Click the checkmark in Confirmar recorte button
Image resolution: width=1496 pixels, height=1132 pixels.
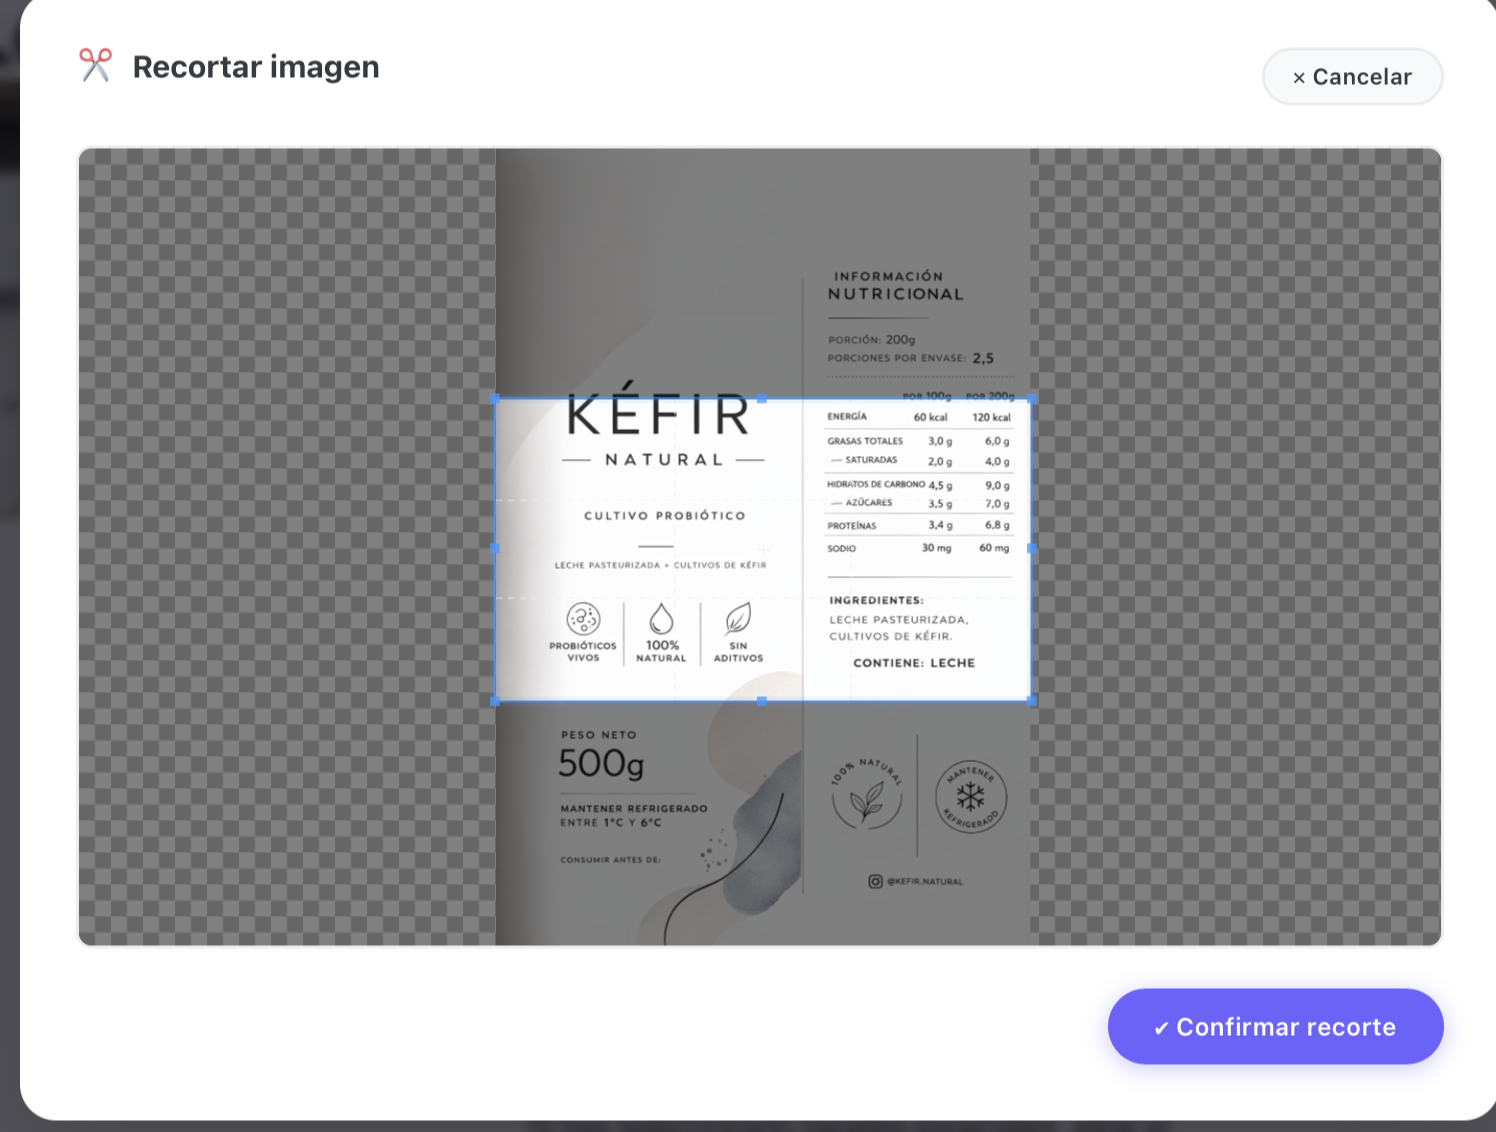(1160, 1028)
